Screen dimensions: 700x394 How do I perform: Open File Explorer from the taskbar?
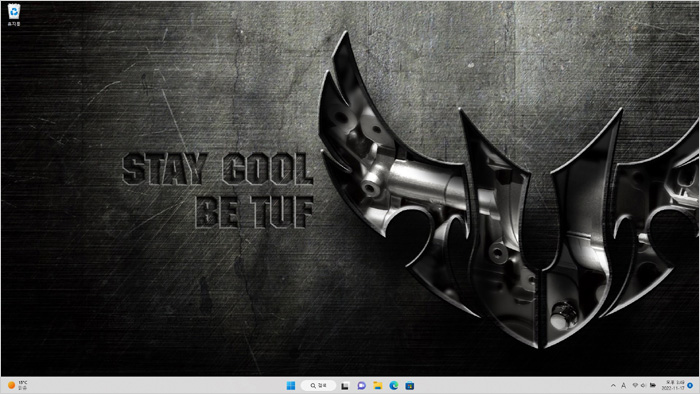point(378,386)
